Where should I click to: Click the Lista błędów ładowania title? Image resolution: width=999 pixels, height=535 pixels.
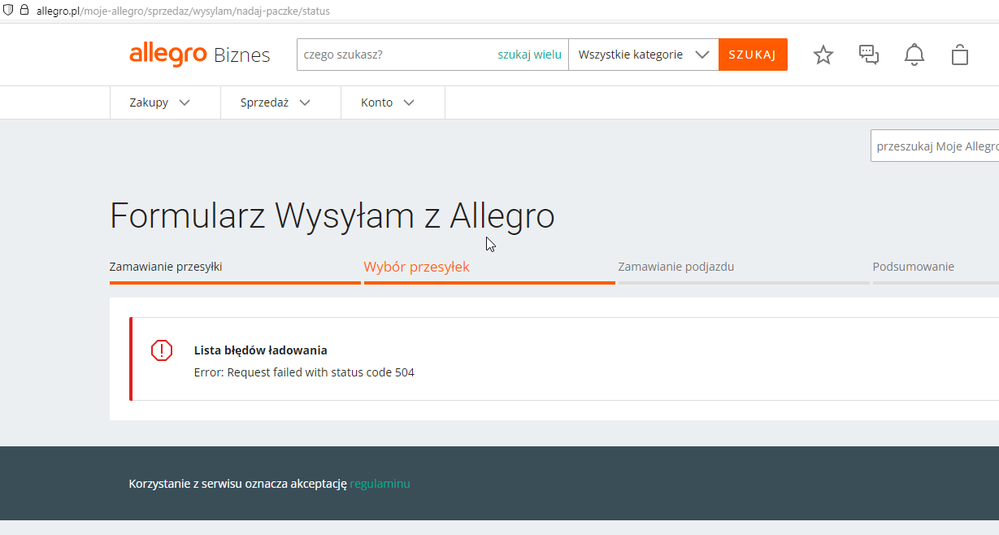pos(261,350)
